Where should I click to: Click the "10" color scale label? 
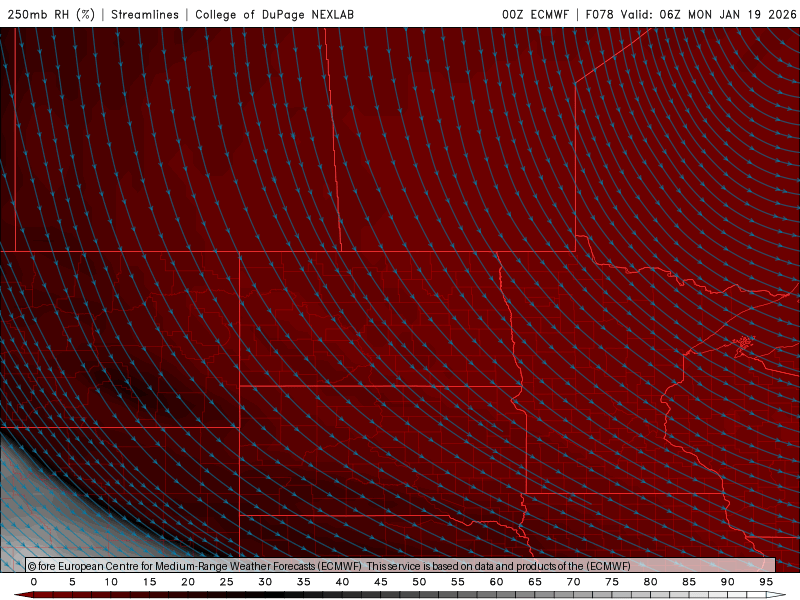[111, 582]
